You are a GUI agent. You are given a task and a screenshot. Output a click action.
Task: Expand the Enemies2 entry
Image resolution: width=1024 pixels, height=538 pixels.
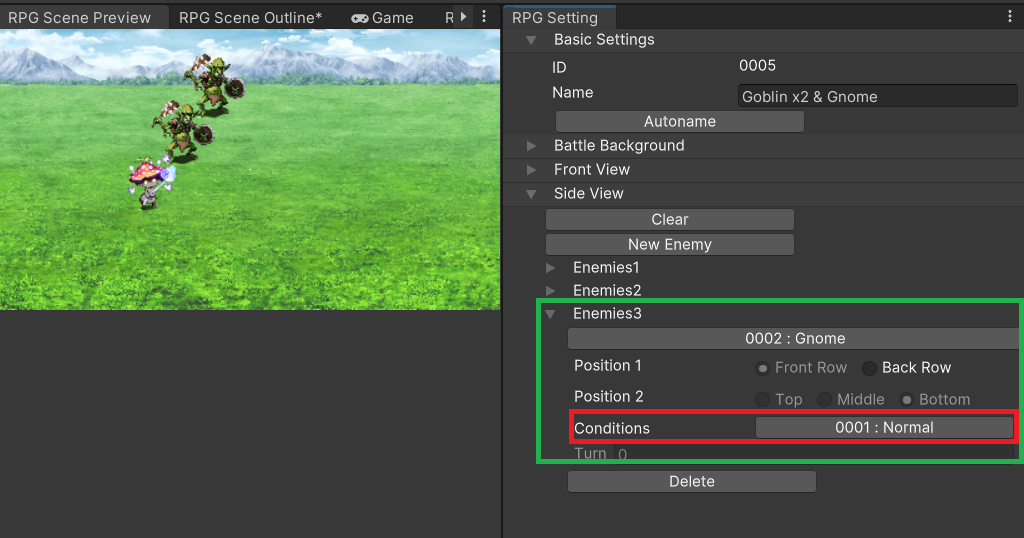coord(551,291)
